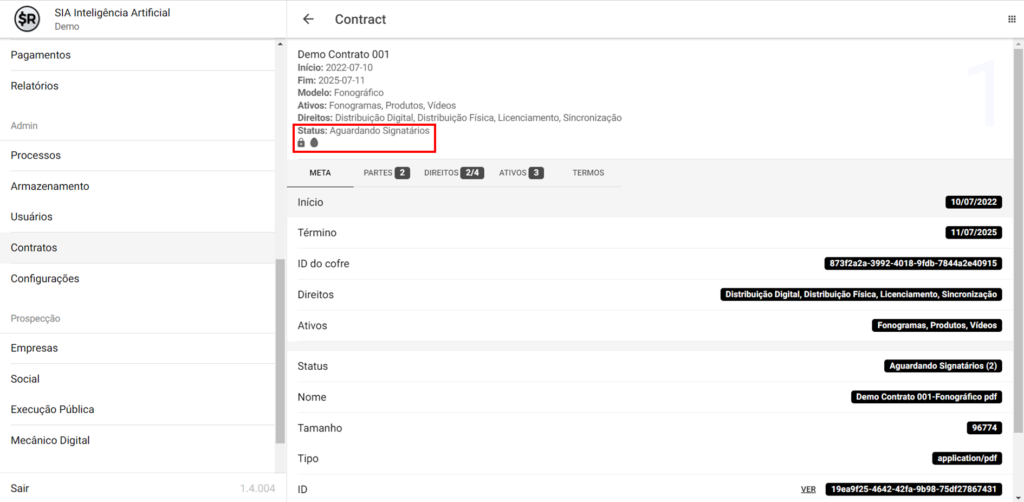
Task: Click the lock icon under Status
Action: coord(301,143)
